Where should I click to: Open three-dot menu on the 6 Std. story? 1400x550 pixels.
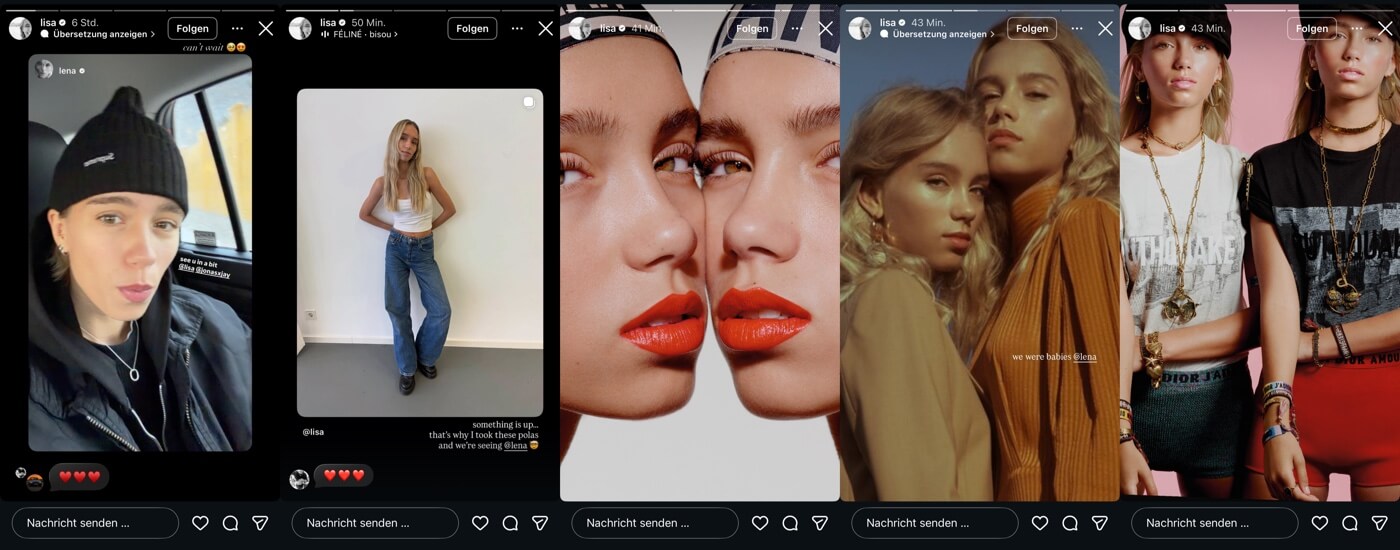[x=237, y=29]
